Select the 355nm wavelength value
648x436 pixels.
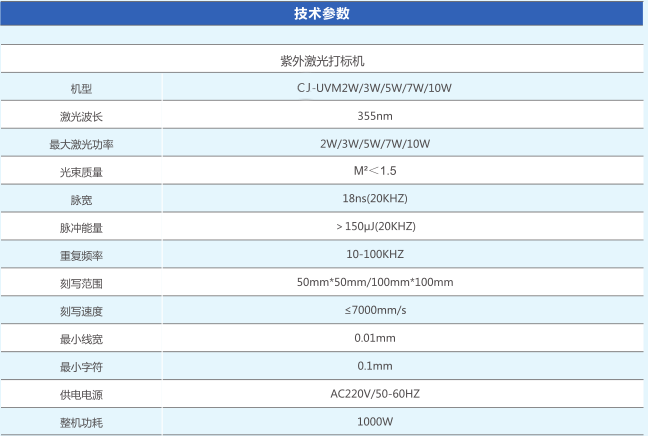375,115
